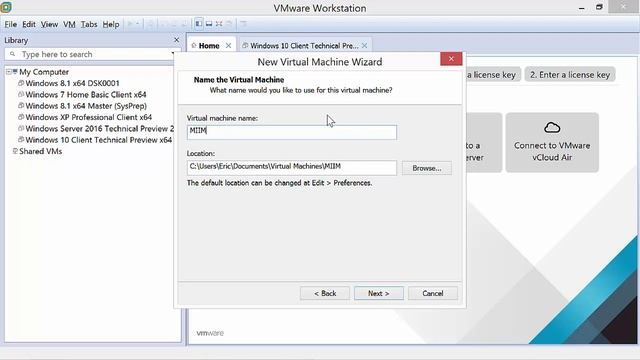Click the default location Preferences hint text
The height and width of the screenshot is (360, 640).
click(x=279, y=183)
